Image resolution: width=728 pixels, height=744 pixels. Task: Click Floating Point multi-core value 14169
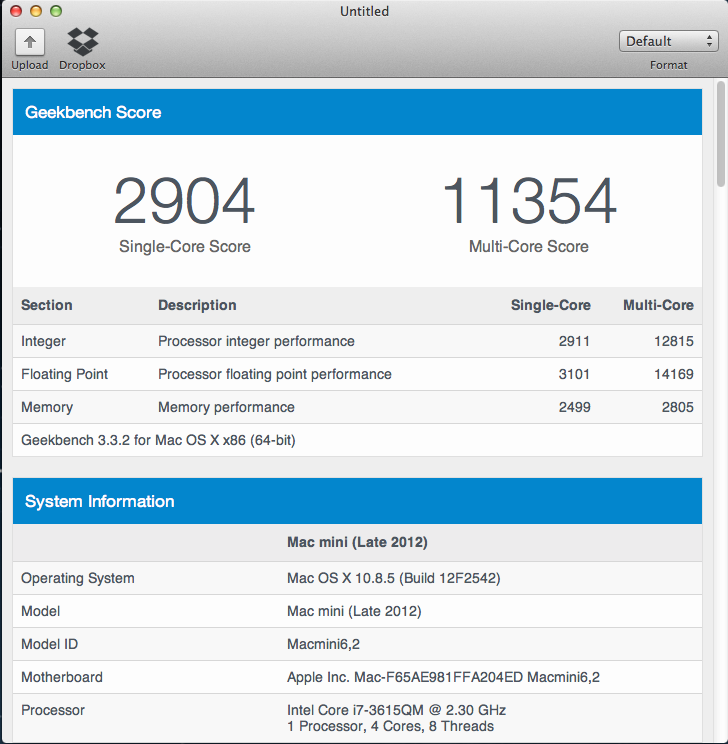[674, 374]
